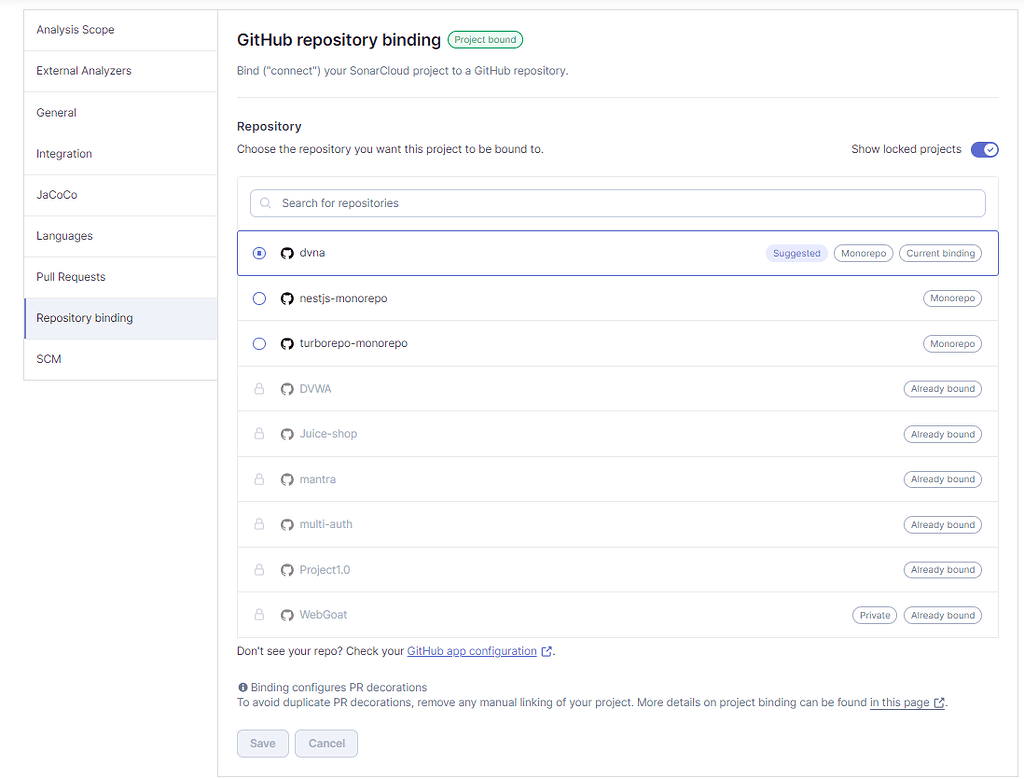This screenshot has width=1024, height=779.
Task: Disable the Show locked projects toggle
Action: 984,149
